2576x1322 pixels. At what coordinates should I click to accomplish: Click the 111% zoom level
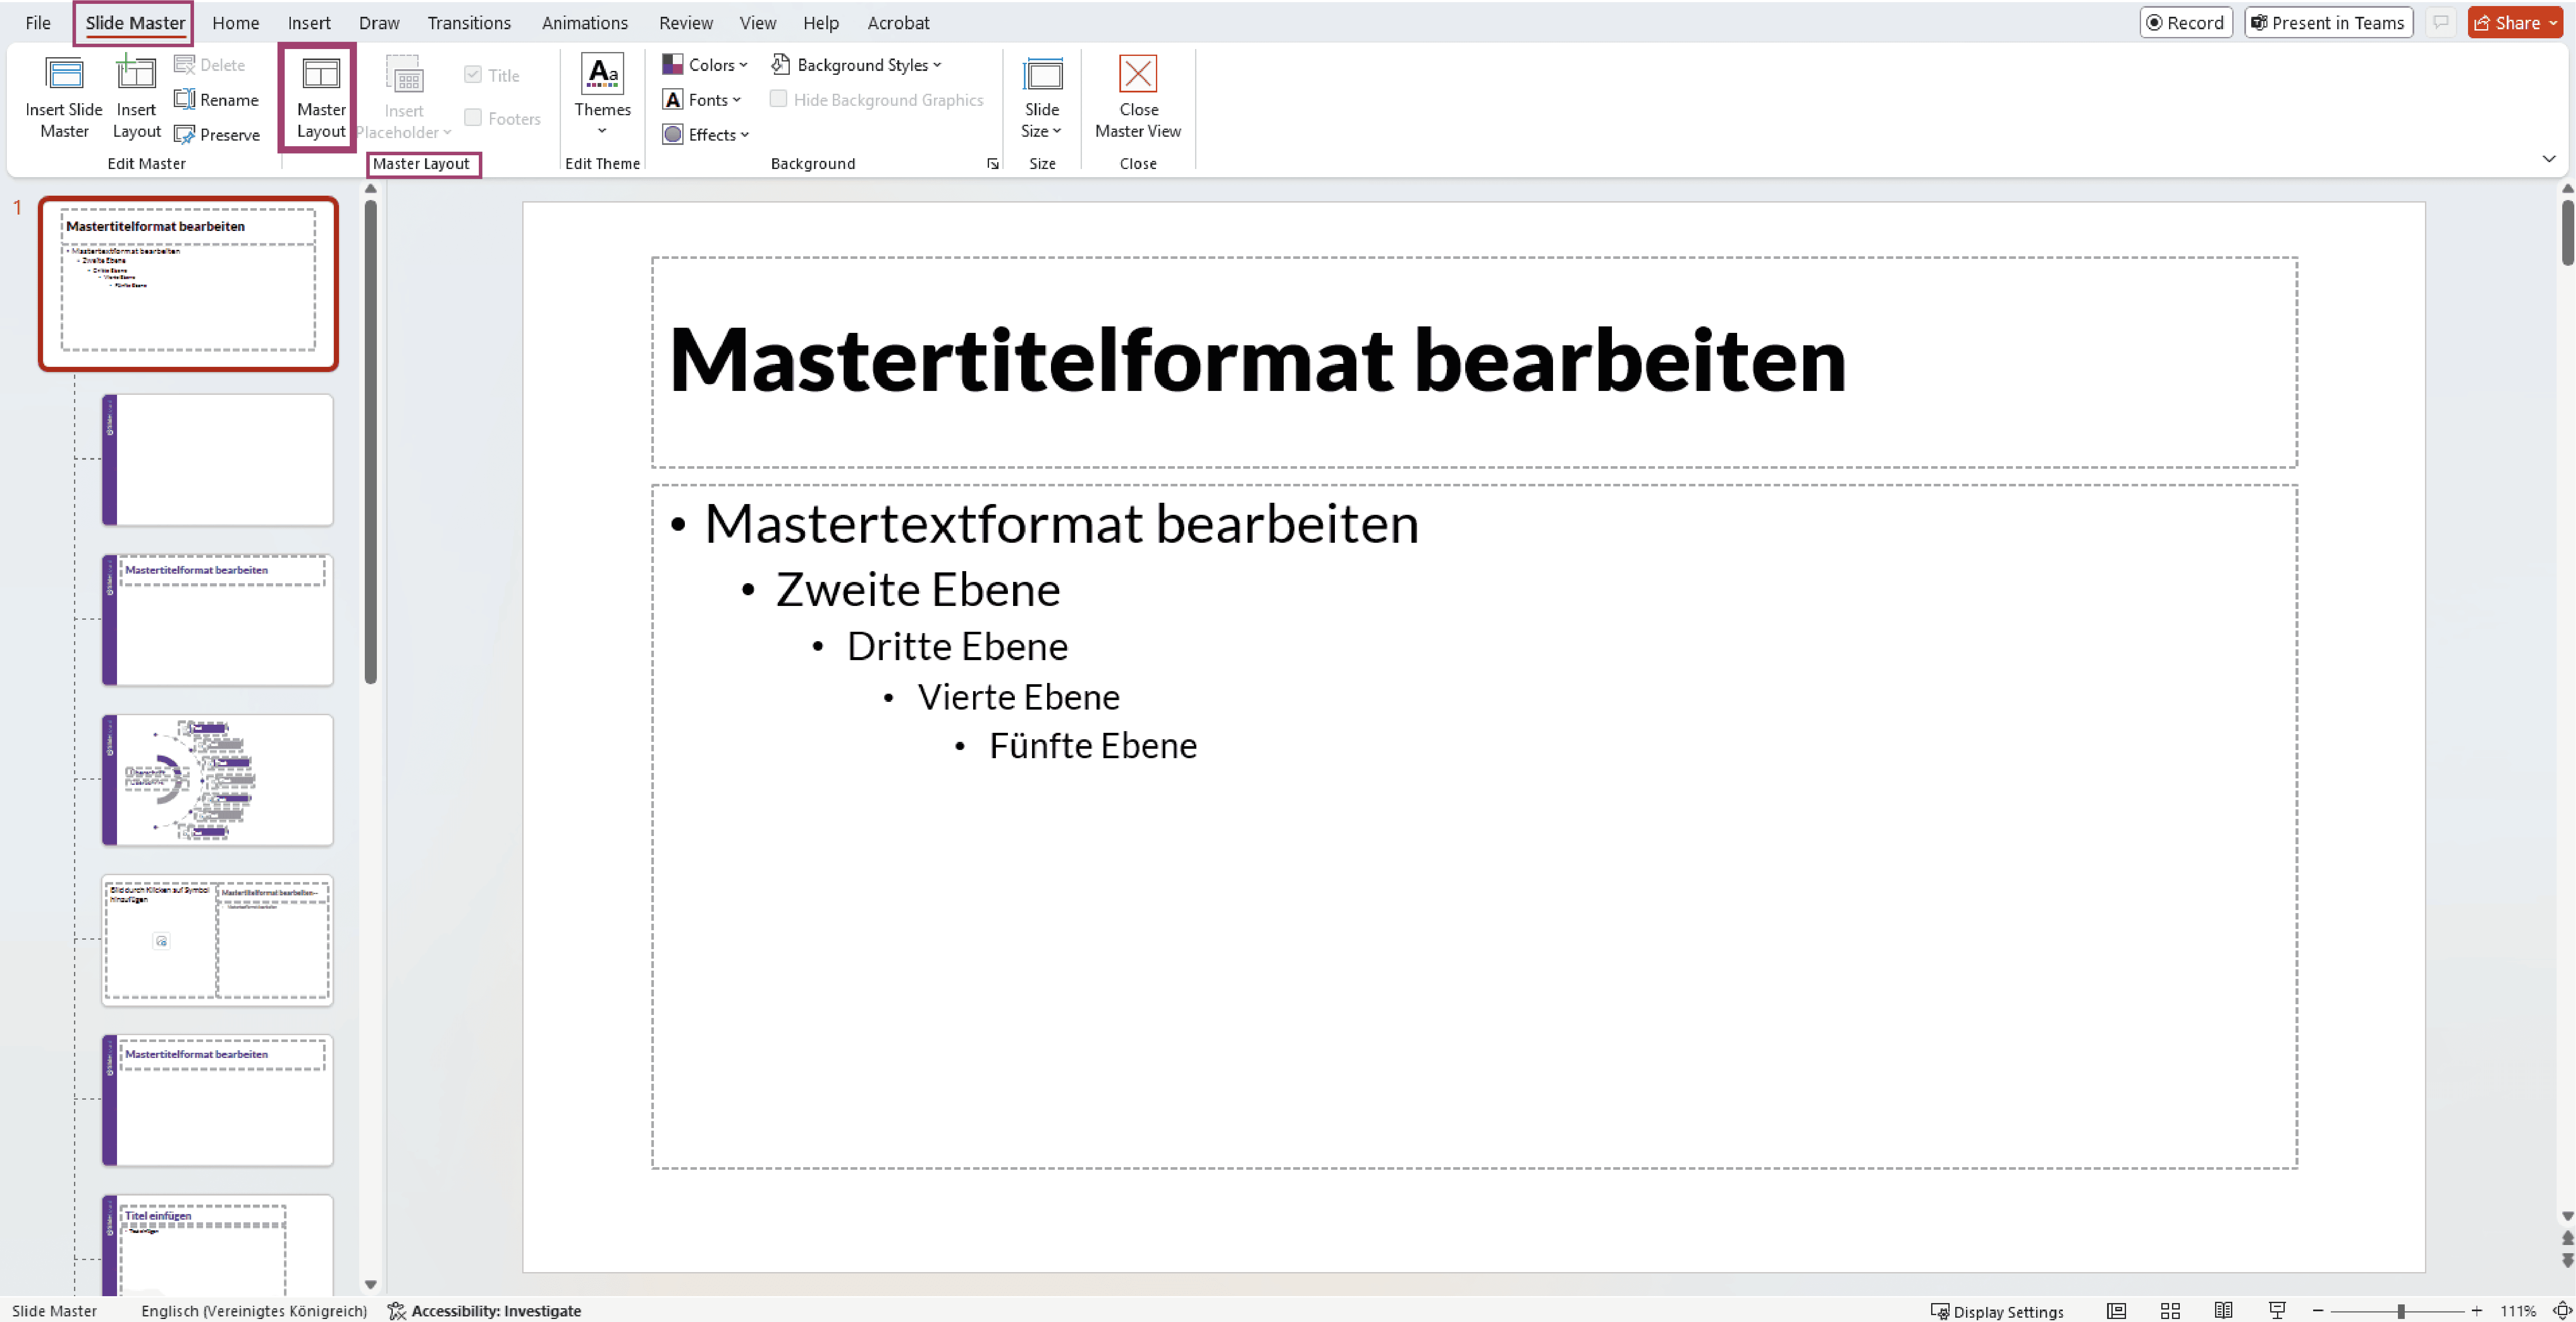[x=2518, y=1311]
